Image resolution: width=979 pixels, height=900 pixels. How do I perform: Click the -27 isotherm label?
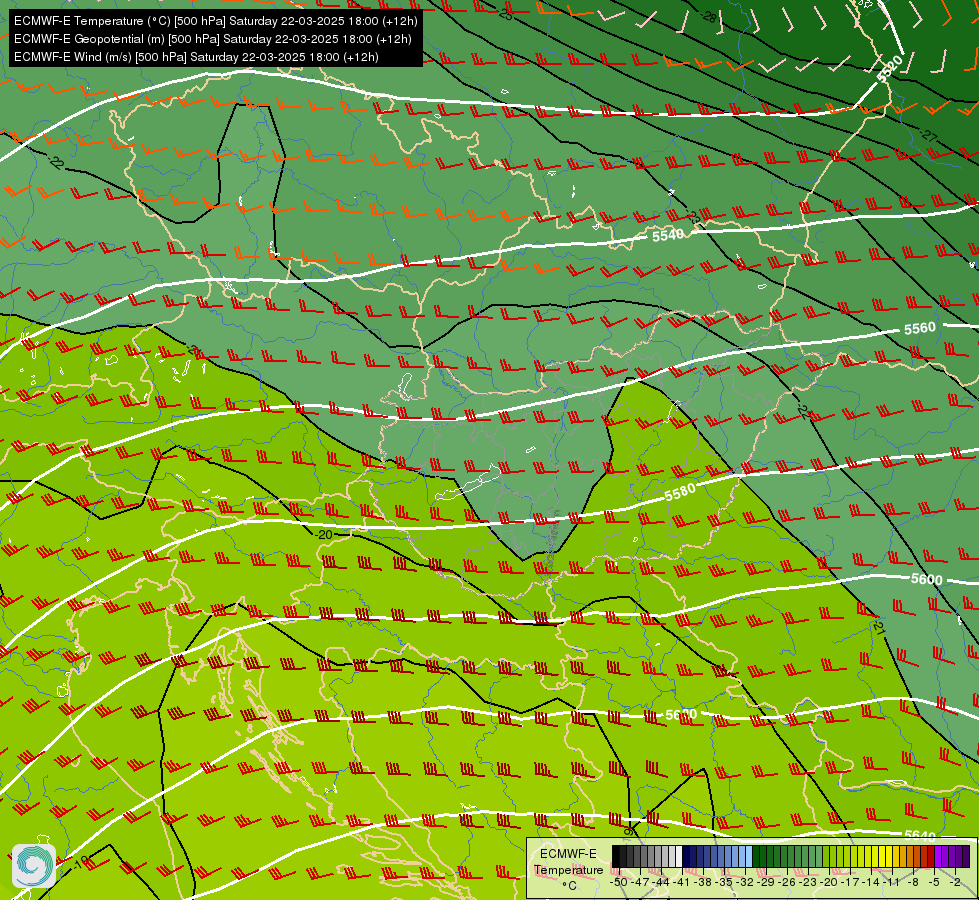(x=929, y=135)
